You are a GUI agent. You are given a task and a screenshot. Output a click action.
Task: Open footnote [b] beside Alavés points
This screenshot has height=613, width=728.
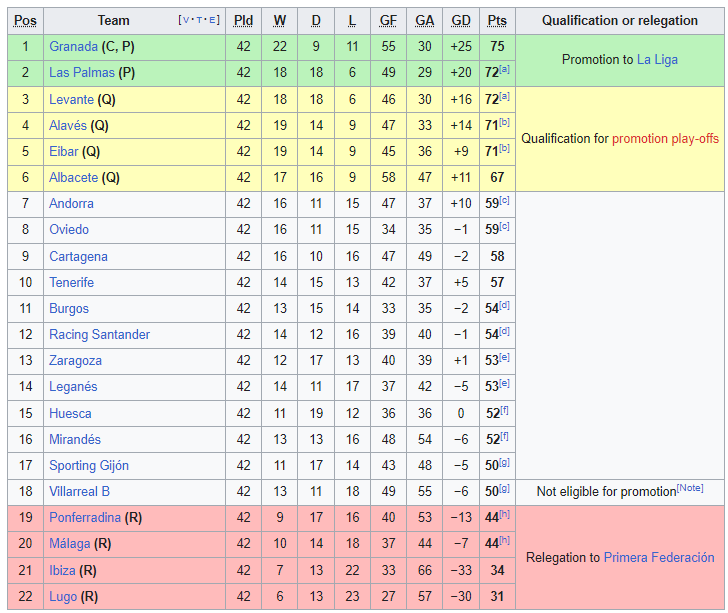(x=504, y=123)
